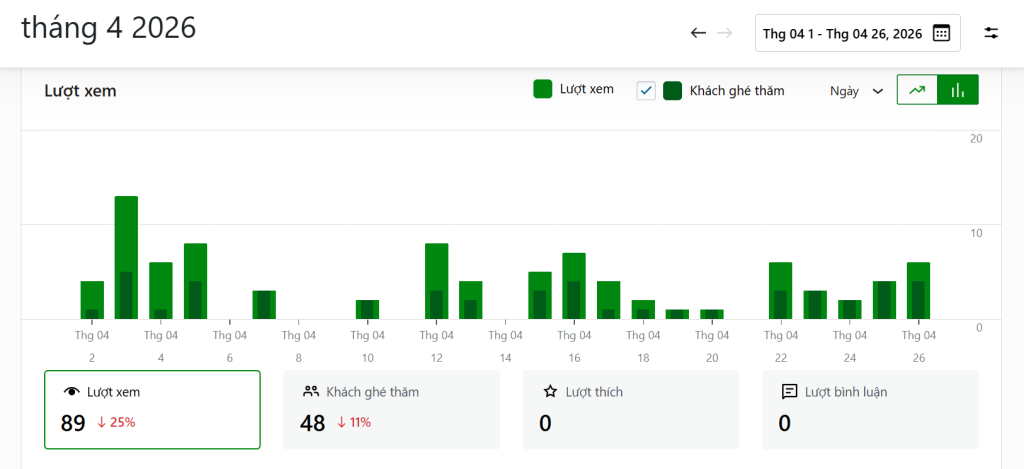Open the Ngày period dropdown
Image resolution: width=1024 pixels, height=469 pixels.
pyautogui.click(x=856, y=91)
